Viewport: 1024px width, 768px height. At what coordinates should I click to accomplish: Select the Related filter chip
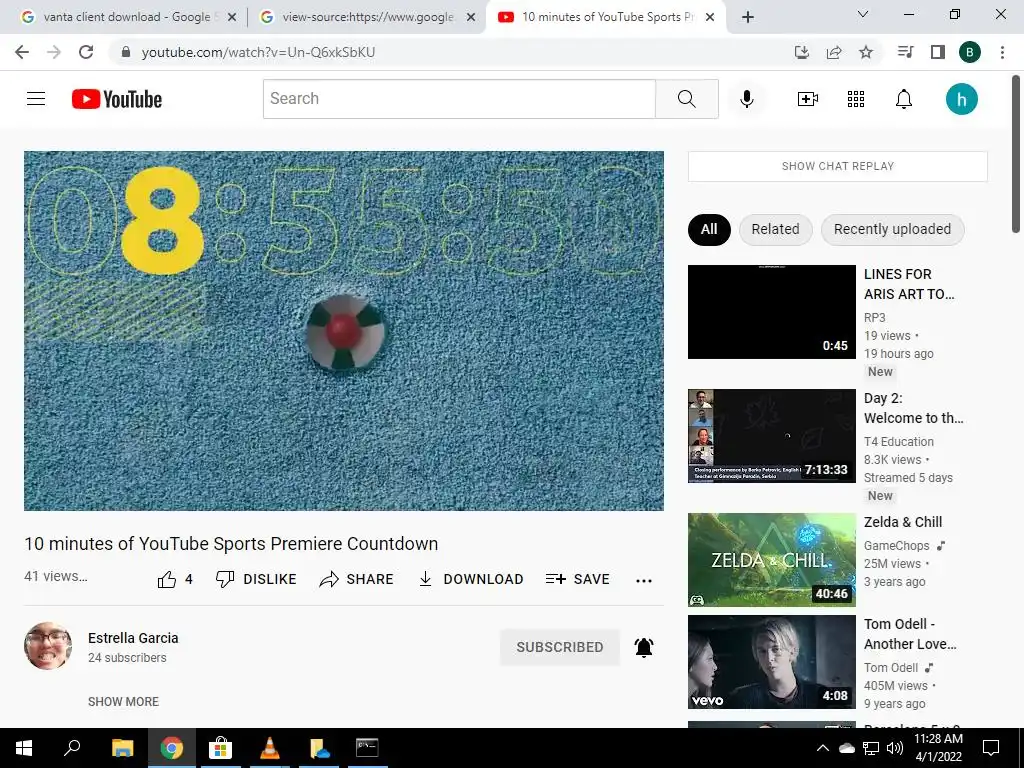(x=775, y=230)
